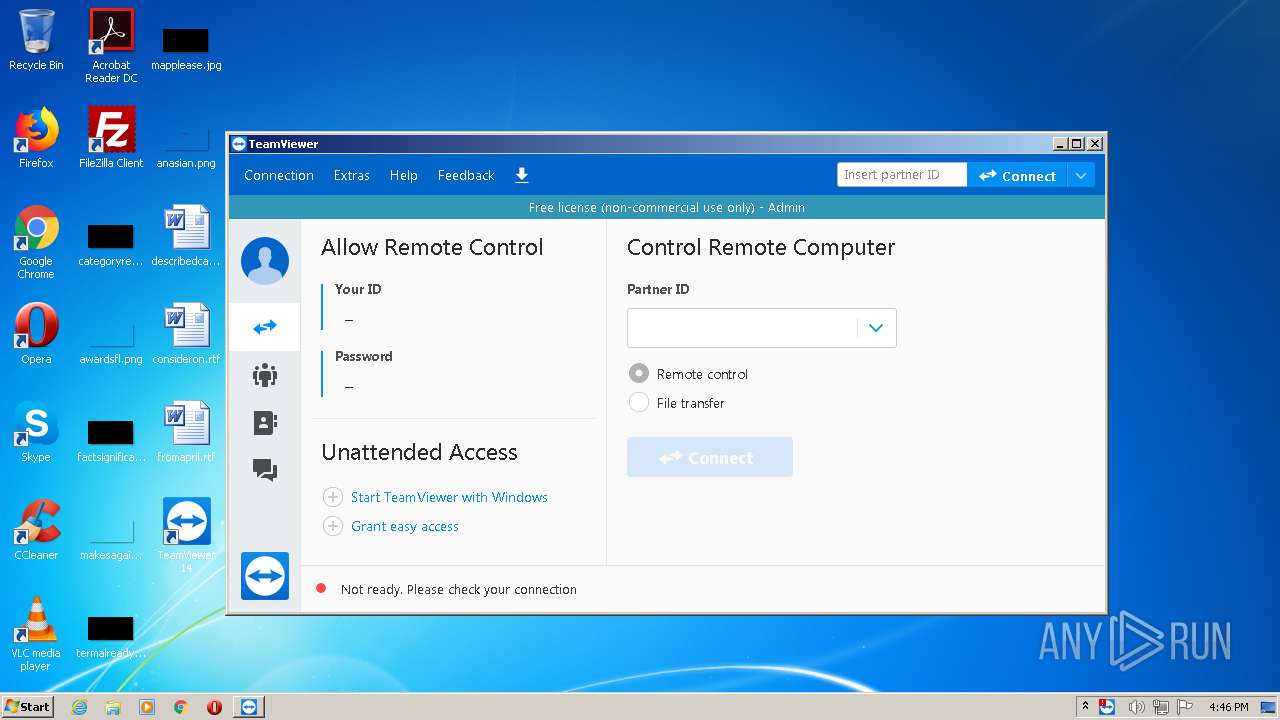
Task: Click Start TeamViewer with Windows link
Action: (449, 497)
